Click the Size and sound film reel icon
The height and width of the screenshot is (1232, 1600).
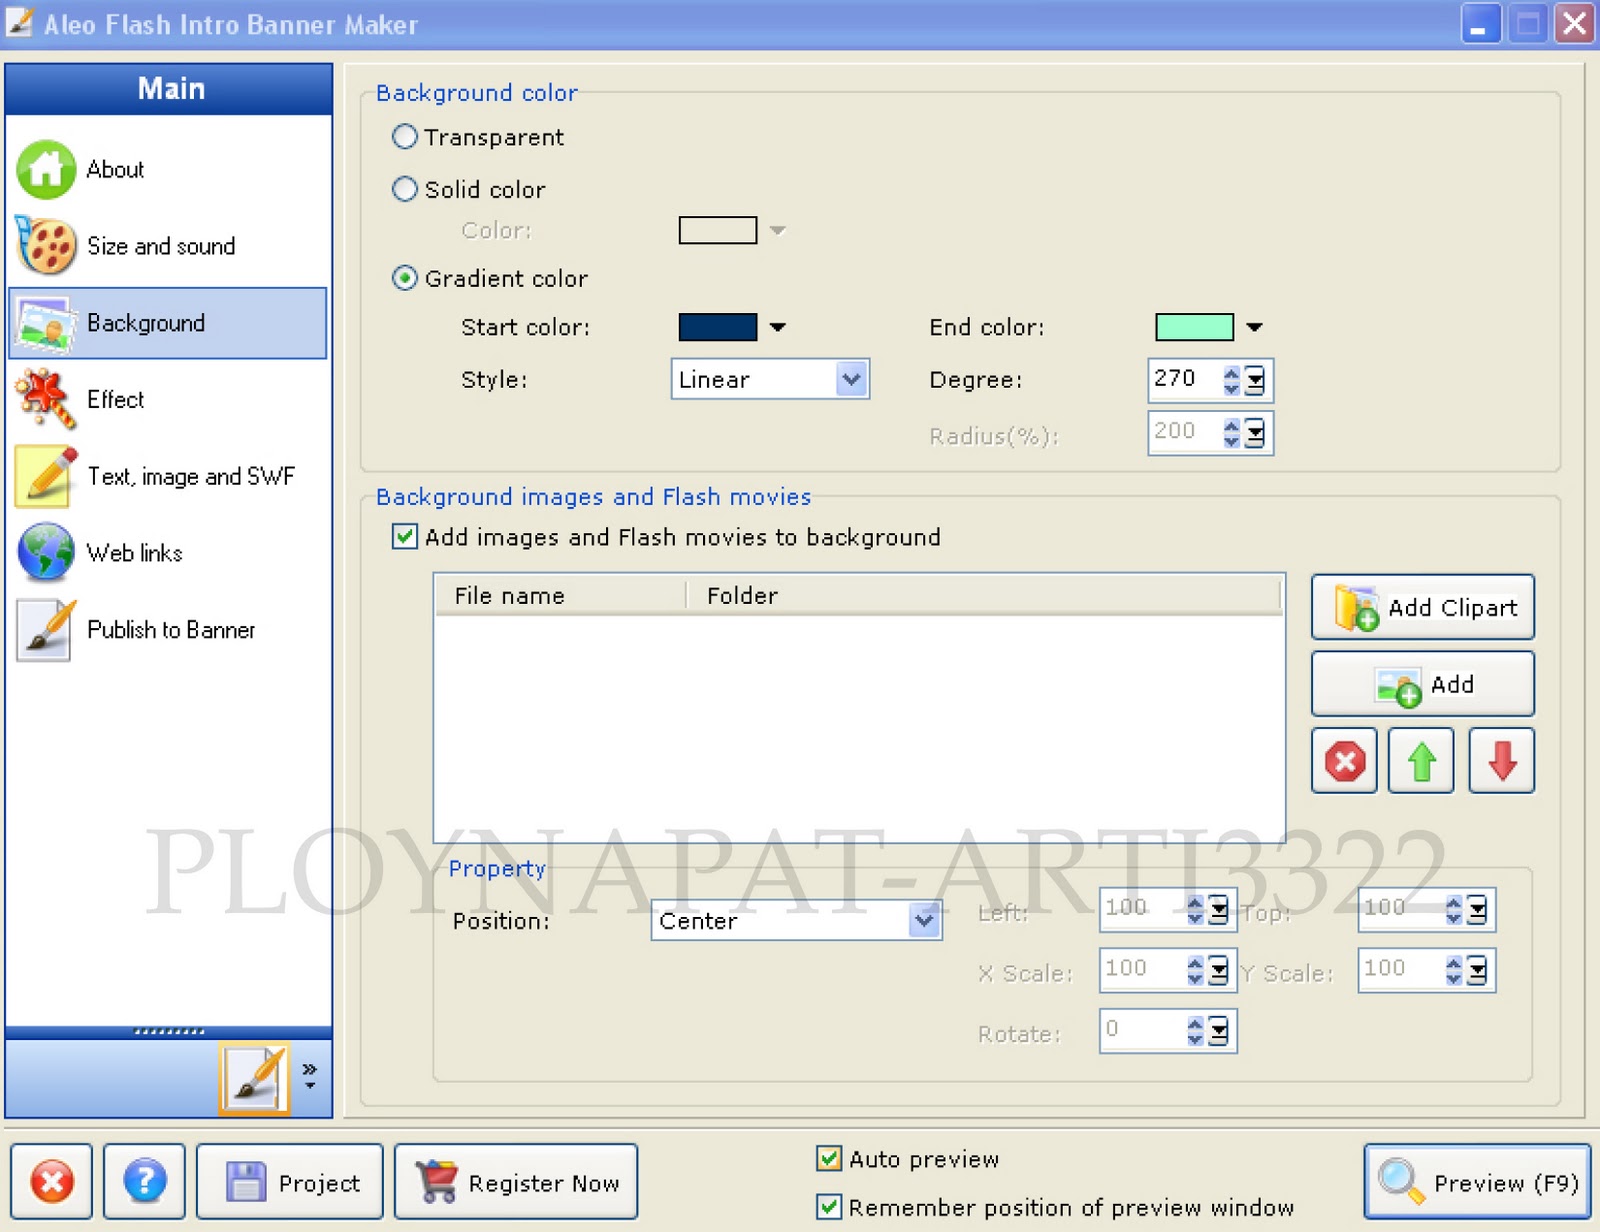tap(45, 246)
